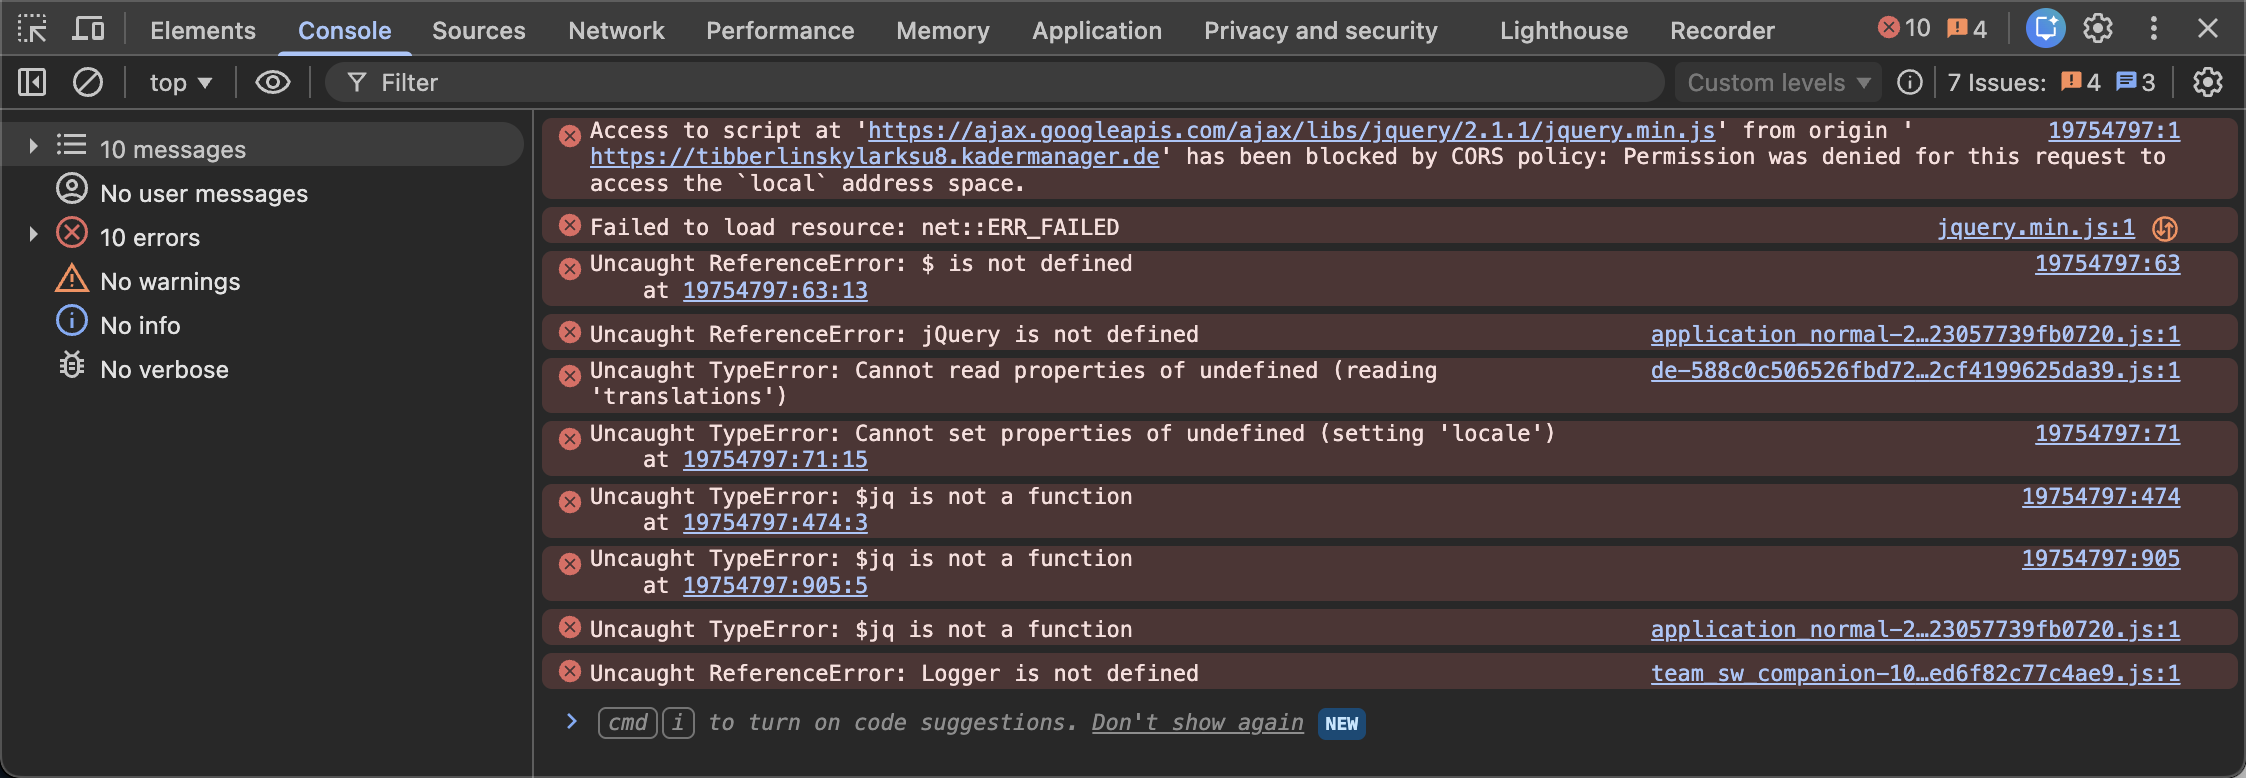This screenshot has height=778, width=2246.
Task: Create live expression with eye icon
Action: (x=272, y=82)
